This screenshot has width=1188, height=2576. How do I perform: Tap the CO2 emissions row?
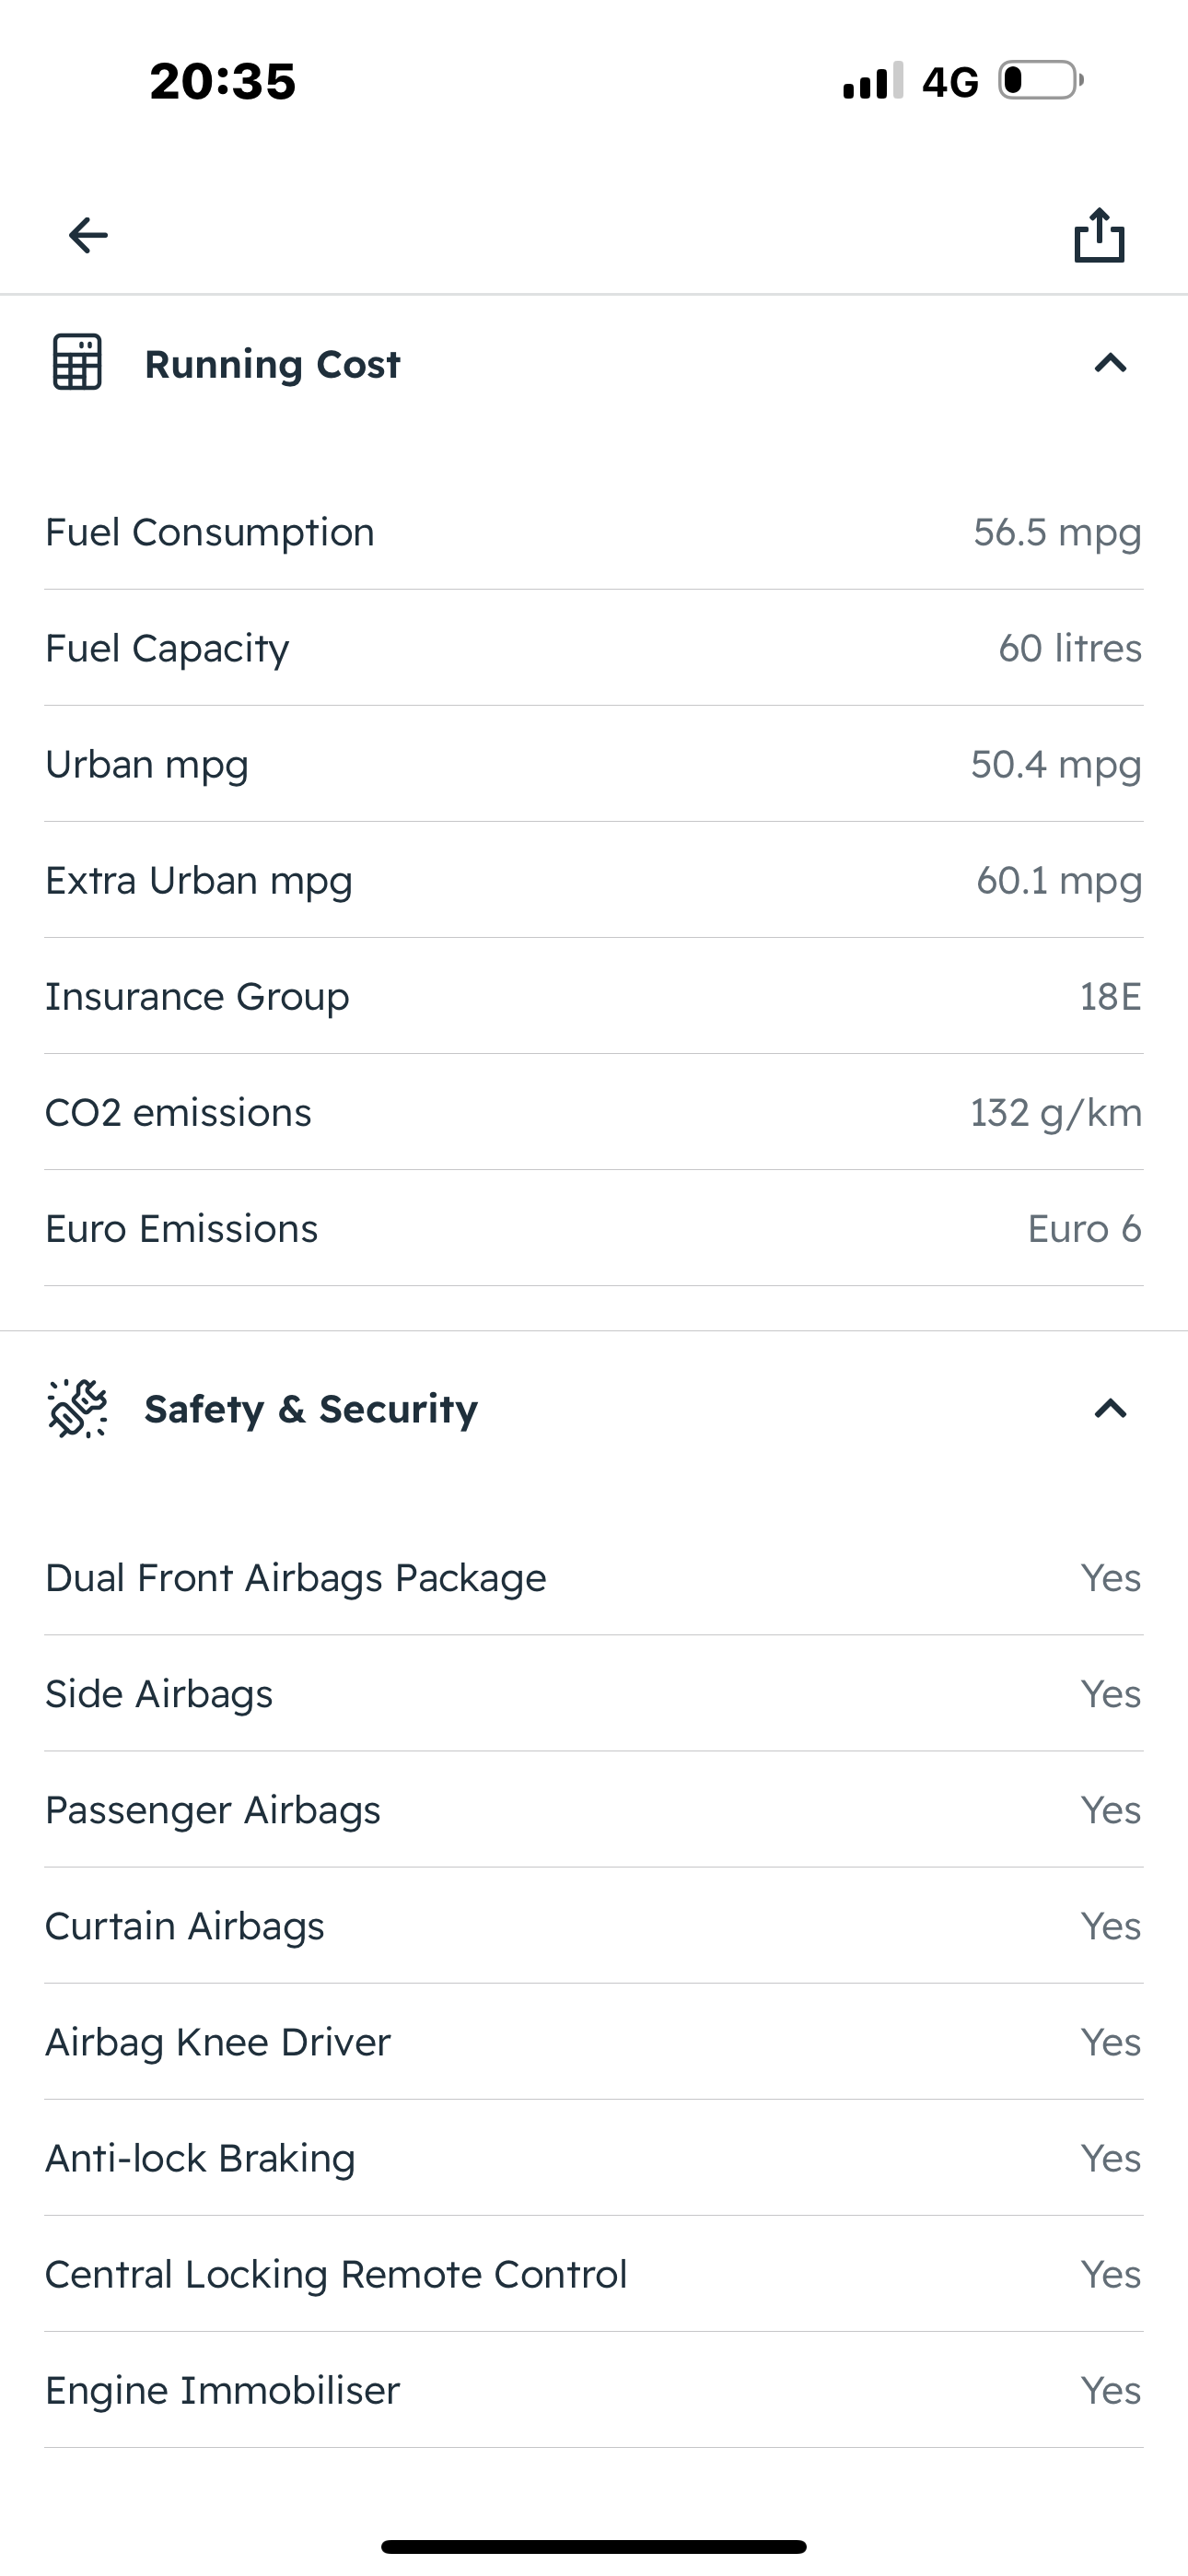[x=594, y=1112]
